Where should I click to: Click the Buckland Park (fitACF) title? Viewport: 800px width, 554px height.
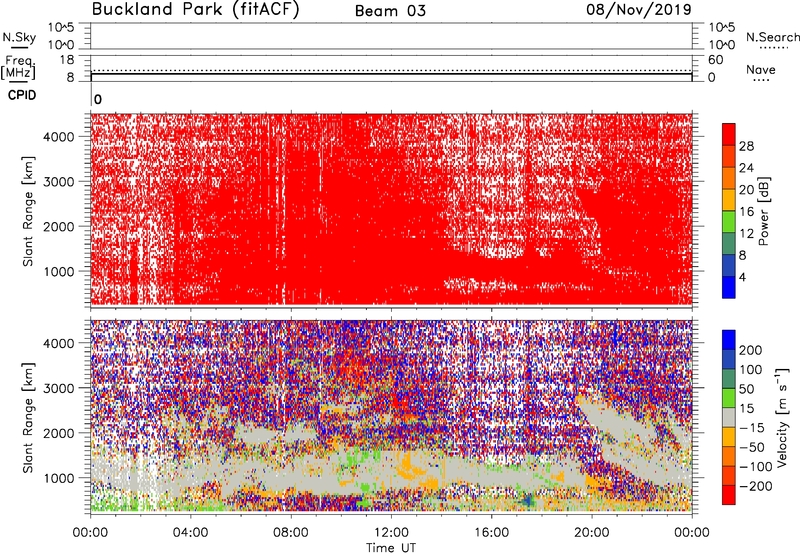click(x=195, y=10)
